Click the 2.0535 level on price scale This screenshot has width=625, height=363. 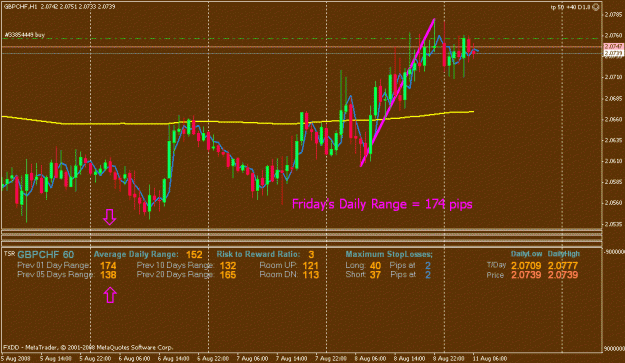(x=613, y=224)
